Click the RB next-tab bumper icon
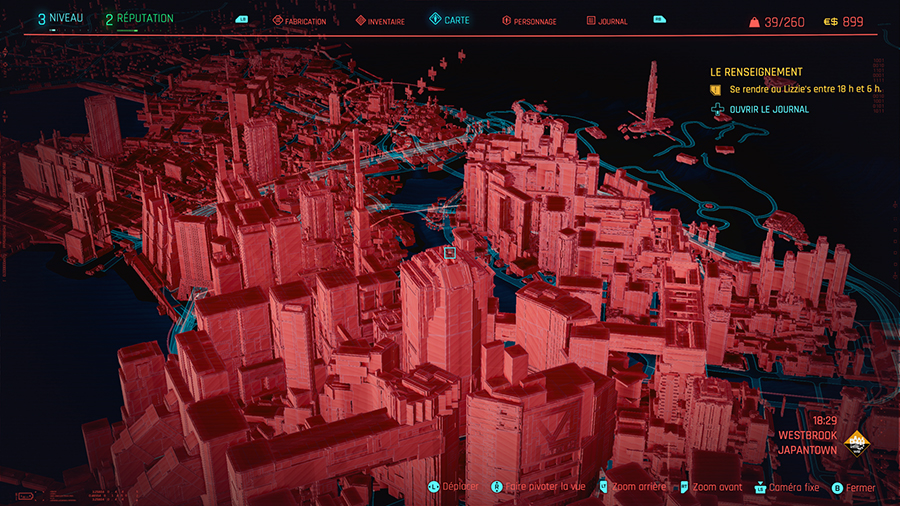Image resolution: width=900 pixels, height=506 pixels. pos(658,19)
